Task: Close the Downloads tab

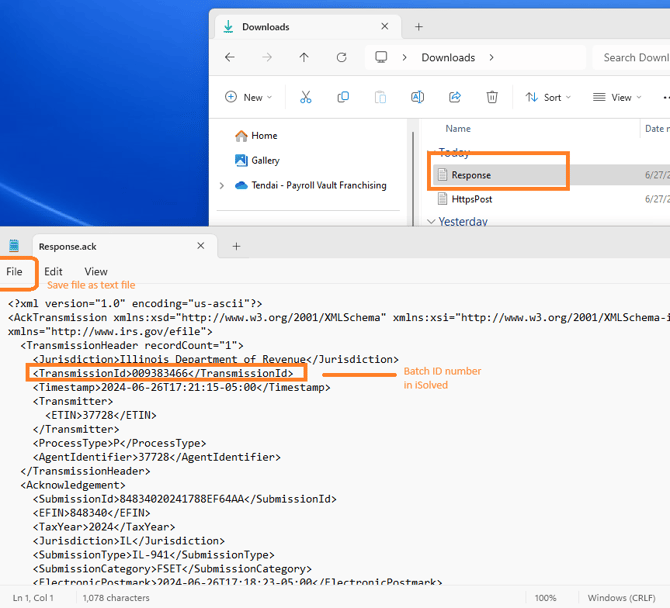Action: click(x=385, y=26)
